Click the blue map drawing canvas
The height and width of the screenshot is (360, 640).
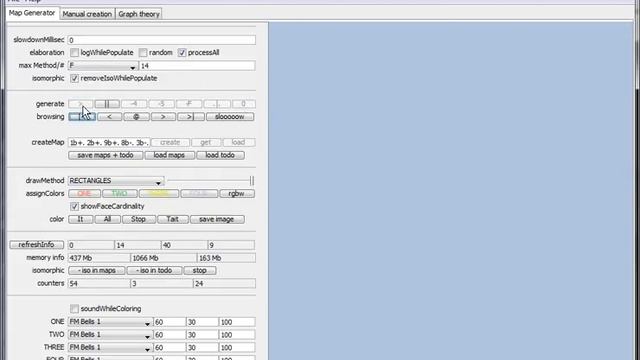pos(451,191)
